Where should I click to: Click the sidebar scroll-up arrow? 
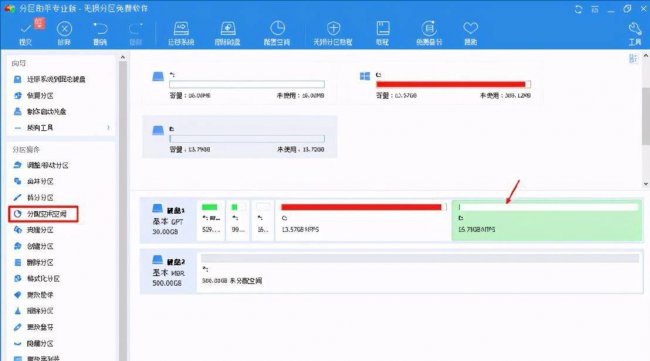pyautogui.click(x=122, y=57)
